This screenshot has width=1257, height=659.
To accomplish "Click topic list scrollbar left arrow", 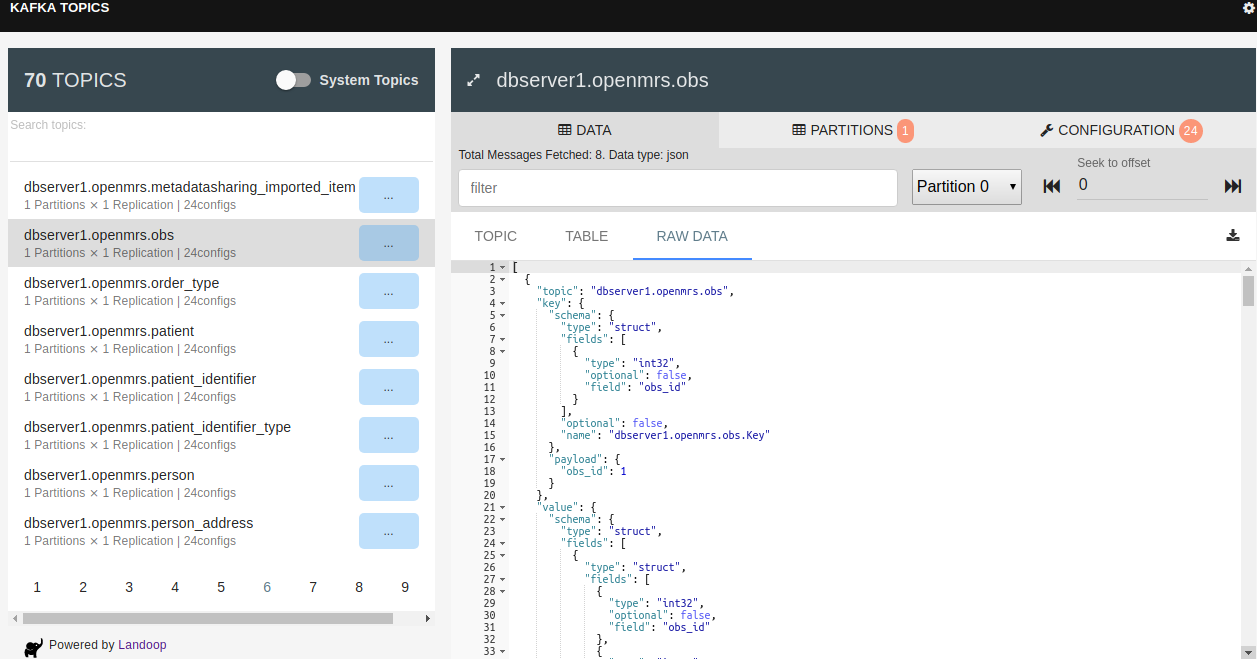I will [14, 618].
